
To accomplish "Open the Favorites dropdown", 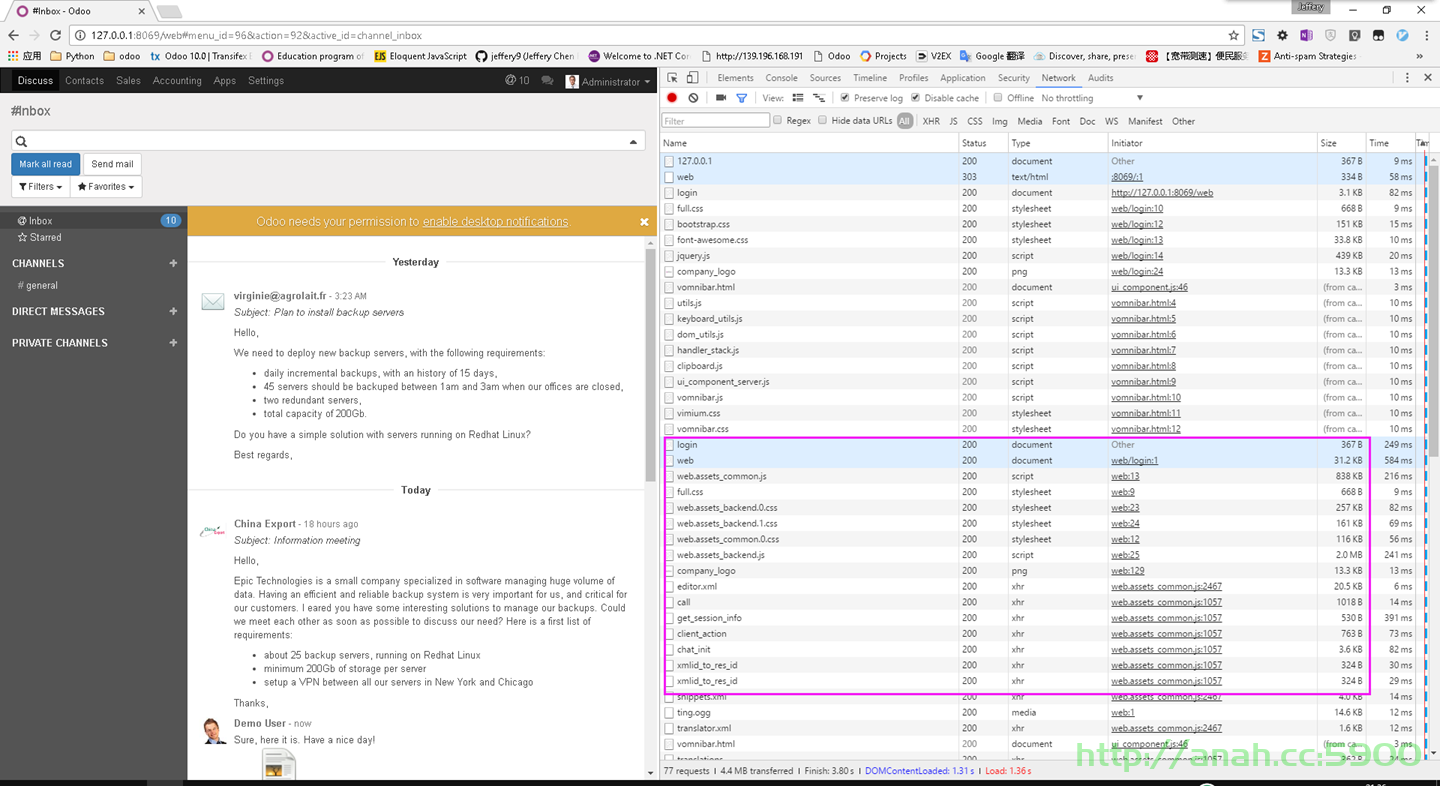I will pyautogui.click(x=106, y=187).
